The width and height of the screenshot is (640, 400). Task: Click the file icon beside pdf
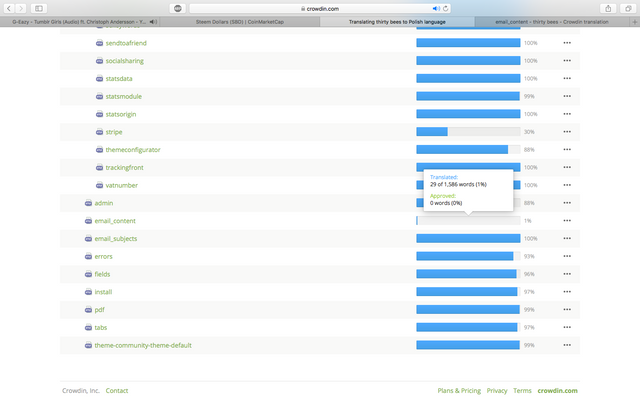click(88, 310)
